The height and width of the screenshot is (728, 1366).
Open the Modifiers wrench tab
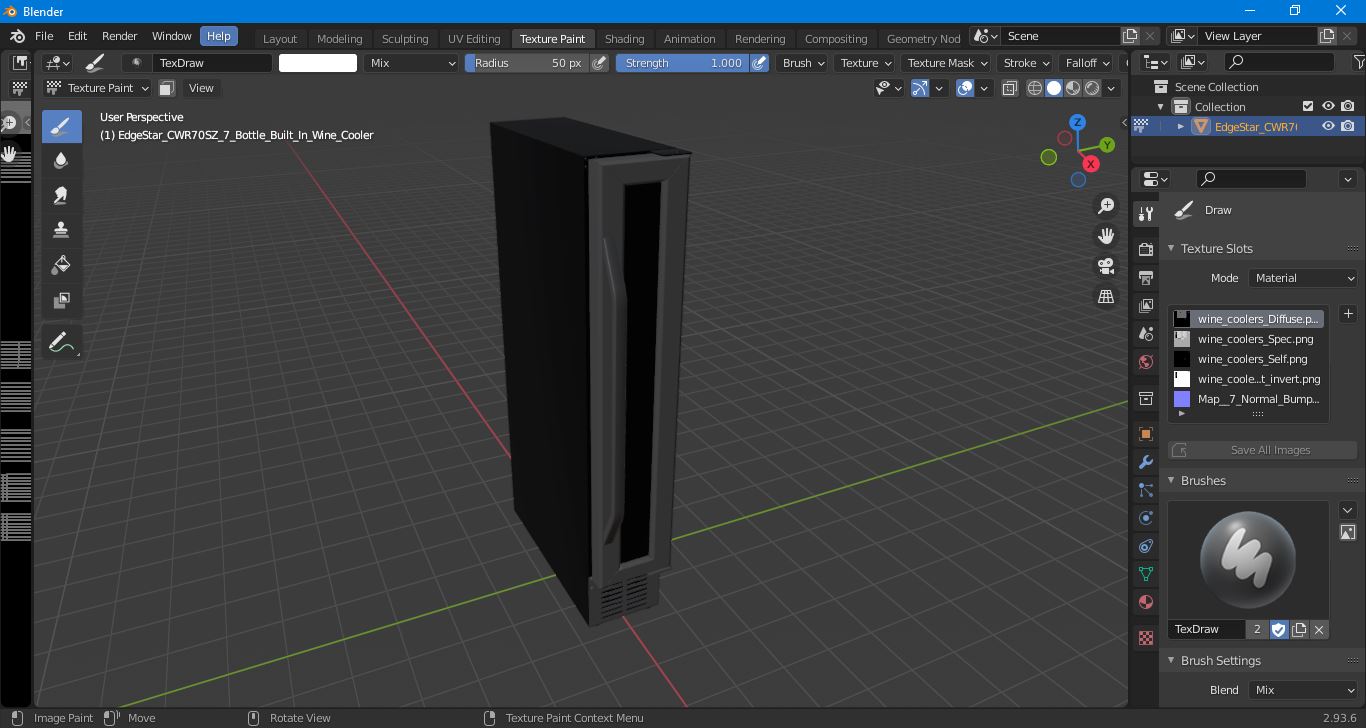1146,462
